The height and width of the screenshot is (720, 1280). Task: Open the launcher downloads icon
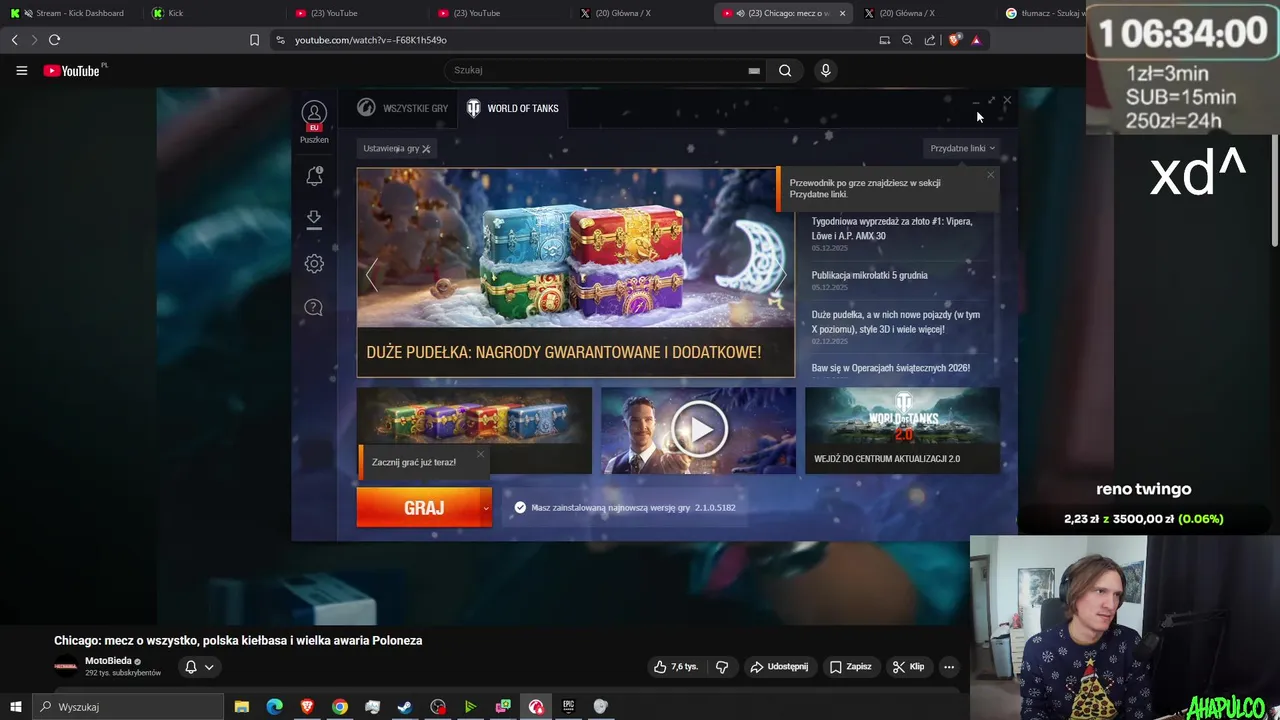point(314,220)
